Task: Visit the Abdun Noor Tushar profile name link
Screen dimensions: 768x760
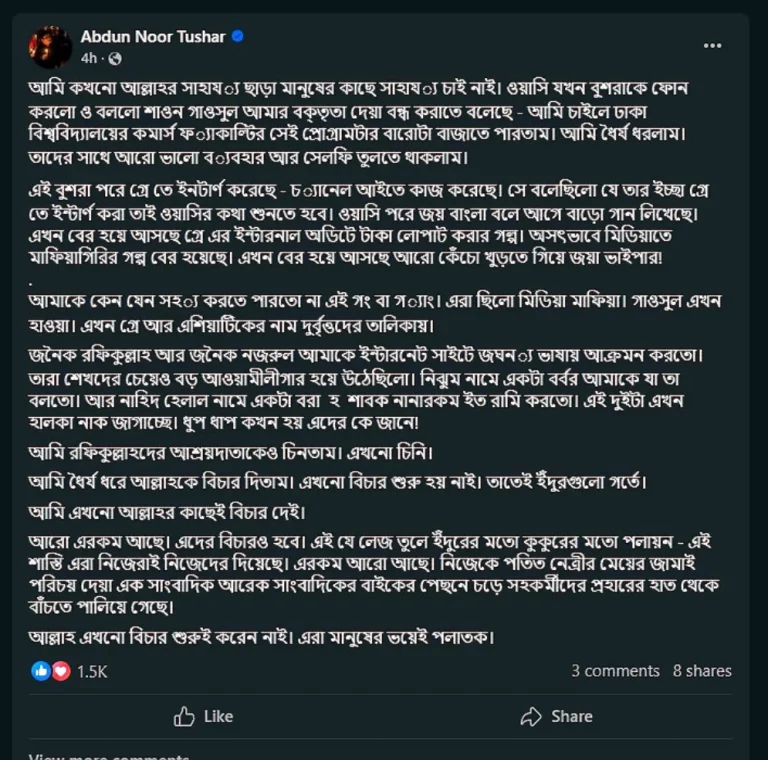Action: (153, 37)
